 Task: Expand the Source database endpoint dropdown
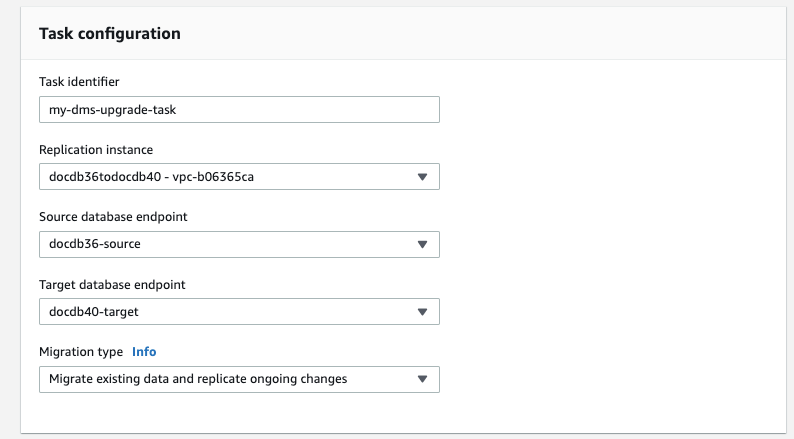pyautogui.click(x=239, y=244)
